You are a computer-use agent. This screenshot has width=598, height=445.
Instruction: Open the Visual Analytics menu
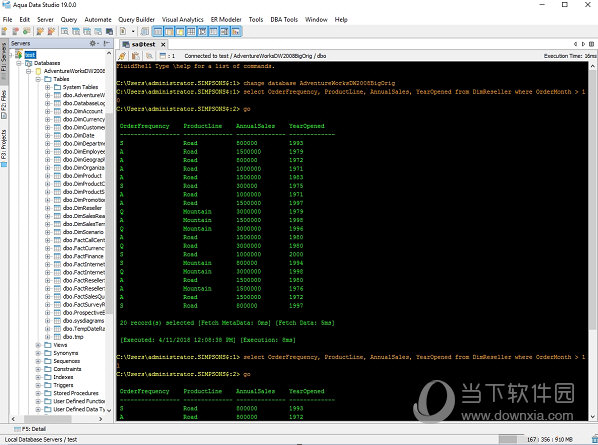click(x=182, y=19)
